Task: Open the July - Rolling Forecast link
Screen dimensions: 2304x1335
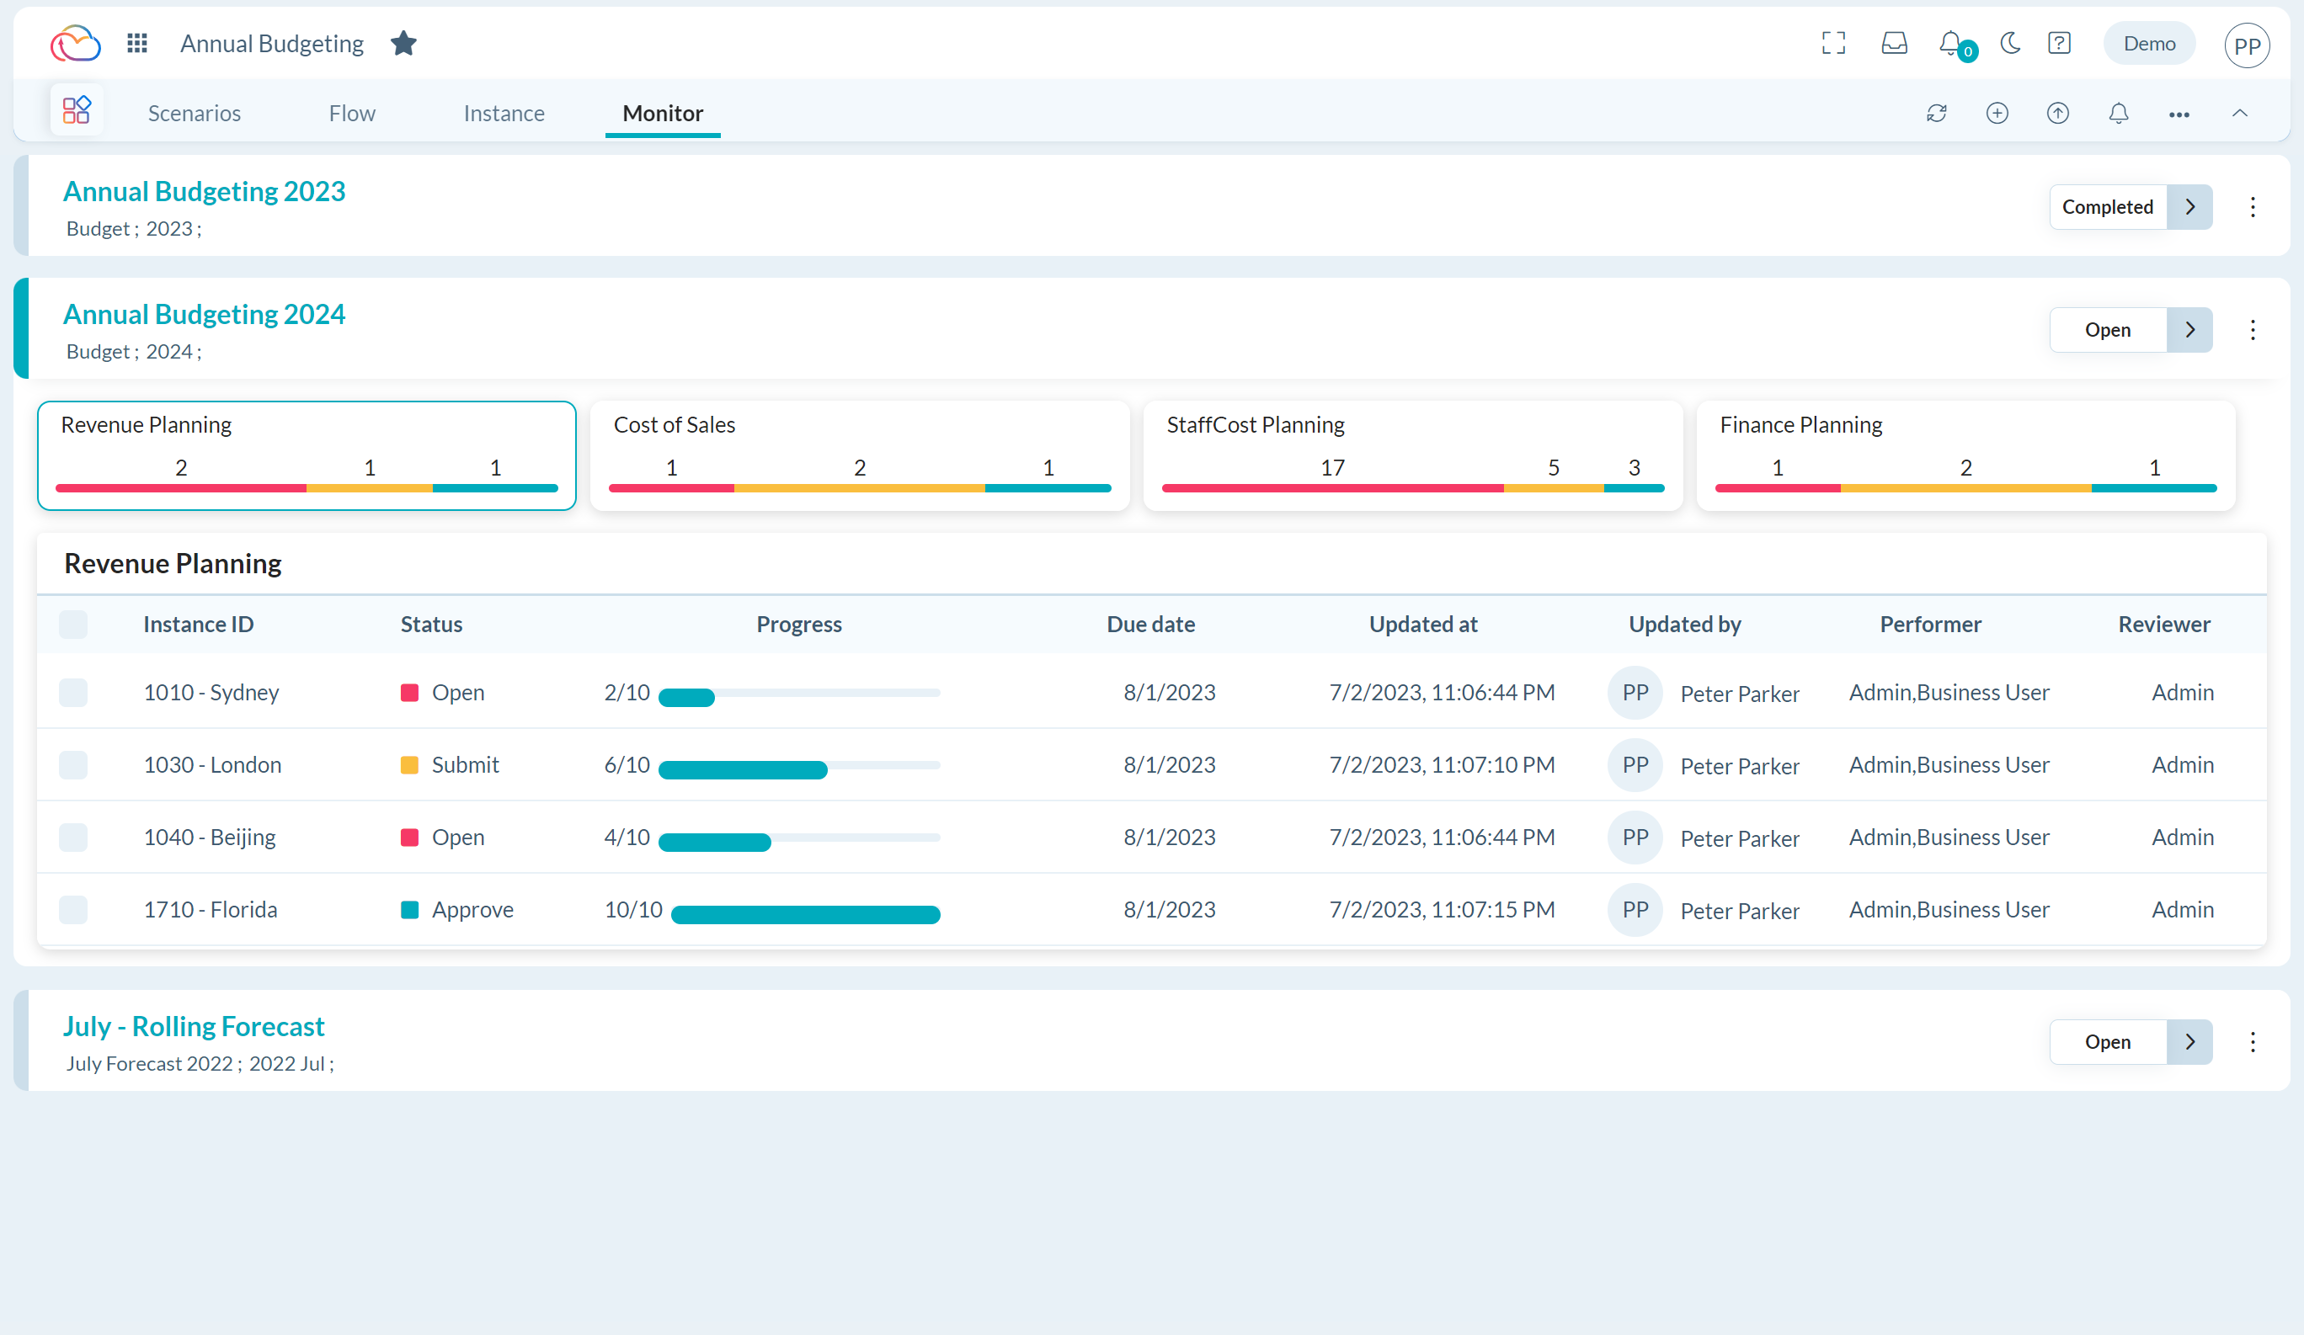Action: point(193,1026)
